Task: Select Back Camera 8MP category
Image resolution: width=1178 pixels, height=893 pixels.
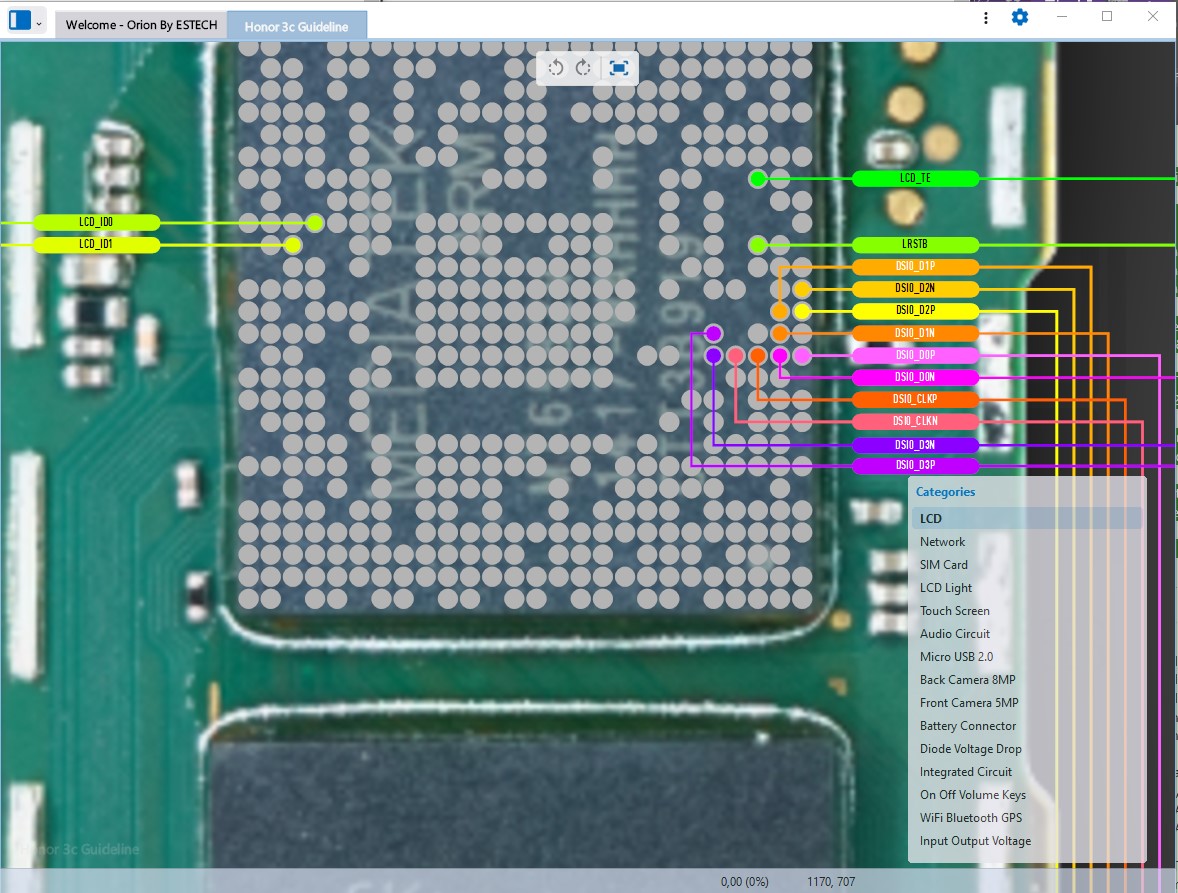Action: (x=967, y=680)
